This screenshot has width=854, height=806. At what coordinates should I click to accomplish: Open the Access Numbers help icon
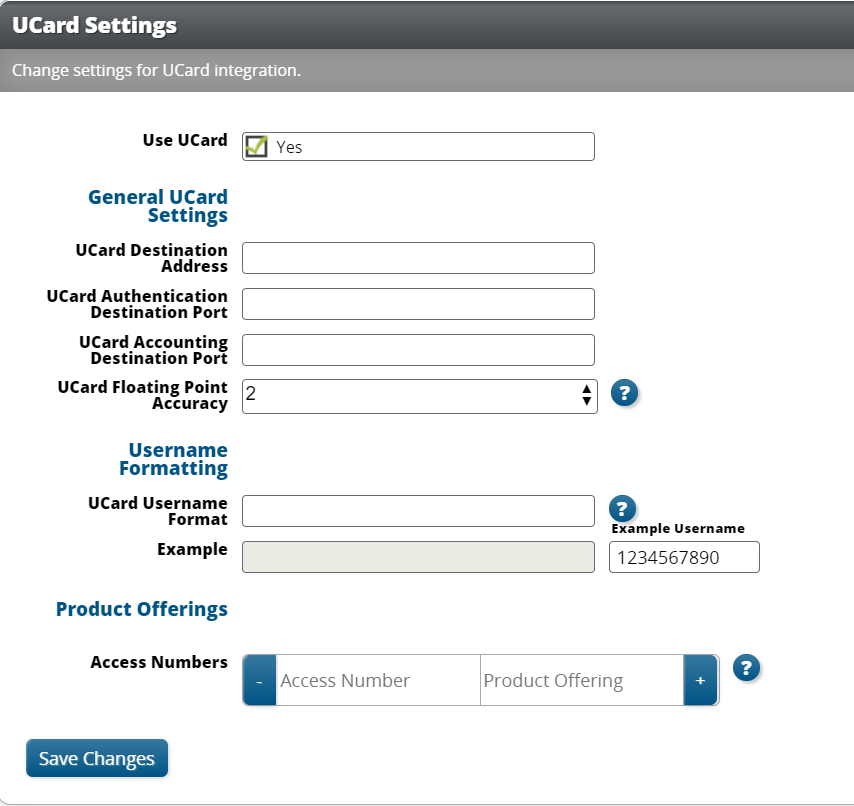746,667
